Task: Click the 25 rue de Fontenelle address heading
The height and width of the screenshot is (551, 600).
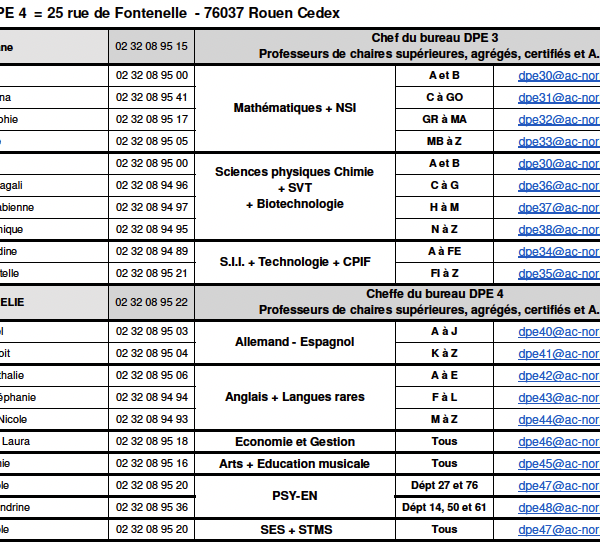Action: click(x=170, y=13)
